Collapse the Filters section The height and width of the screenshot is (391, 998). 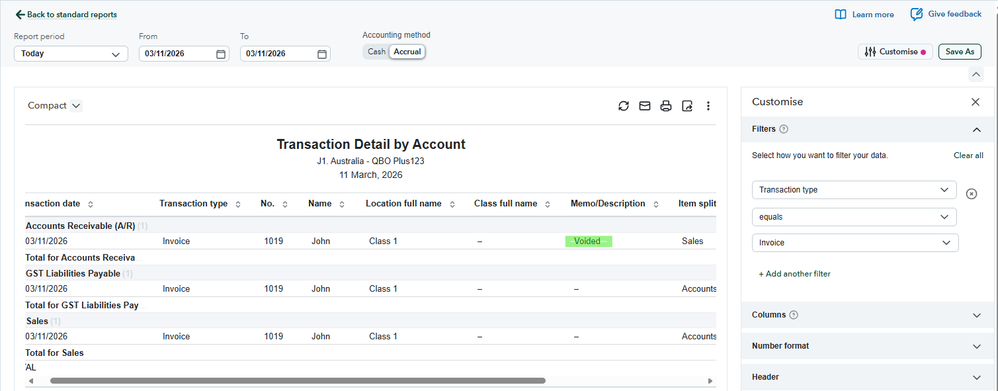coord(977,129)
